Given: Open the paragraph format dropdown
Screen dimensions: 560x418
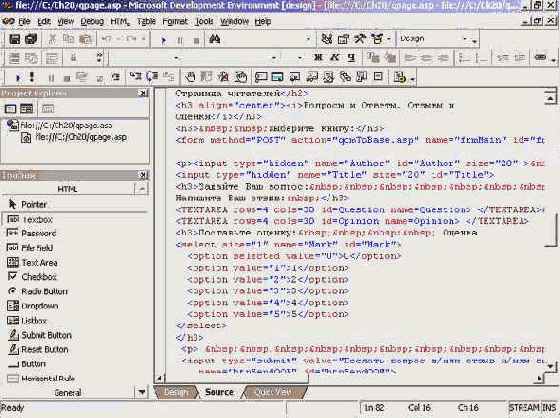Looking at the screenshot, I should point(176,58).
